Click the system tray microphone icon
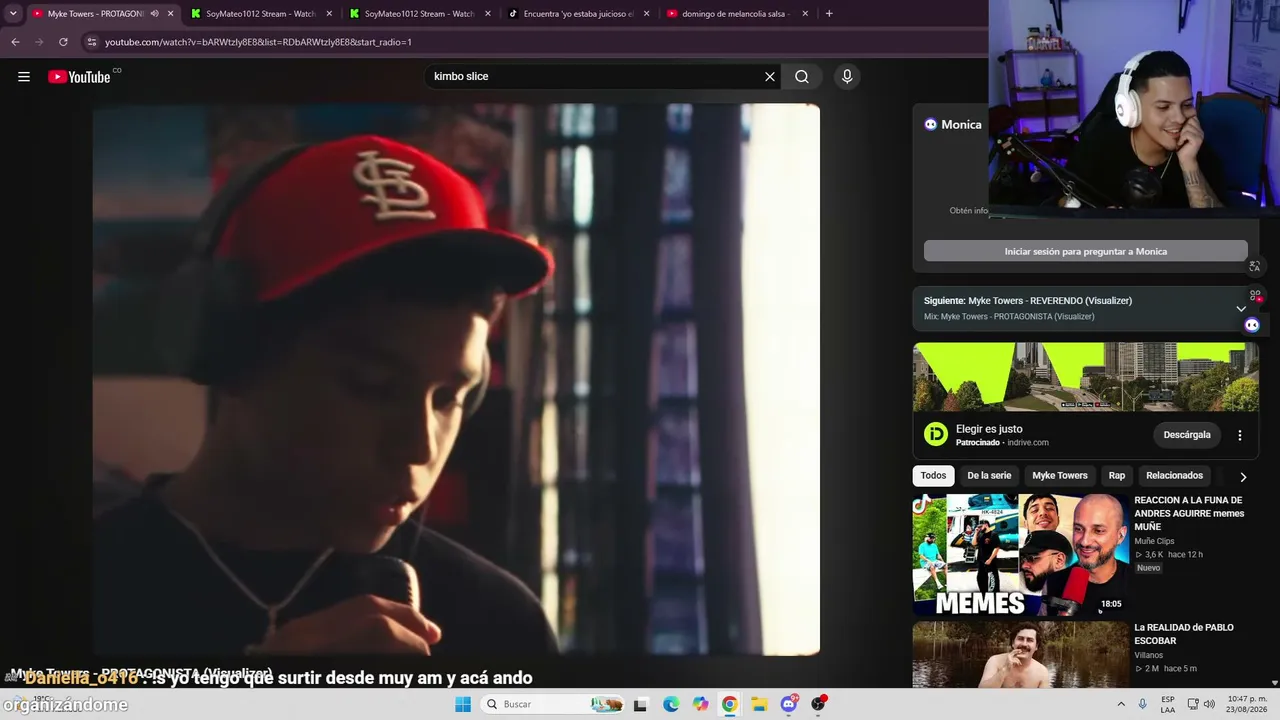This screenshot has width=1280, height=720. 1143,704
